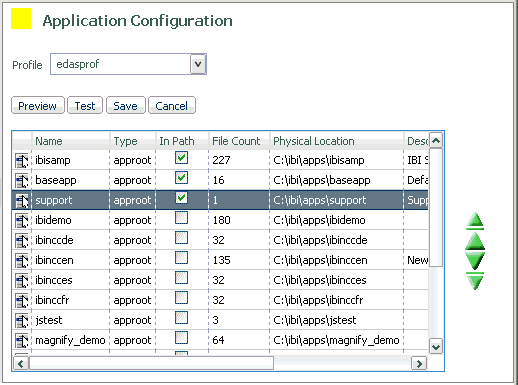This screenshot has width=518, height=385.
Task: Click the move-to-top green arrow
Action: point(475,221)
